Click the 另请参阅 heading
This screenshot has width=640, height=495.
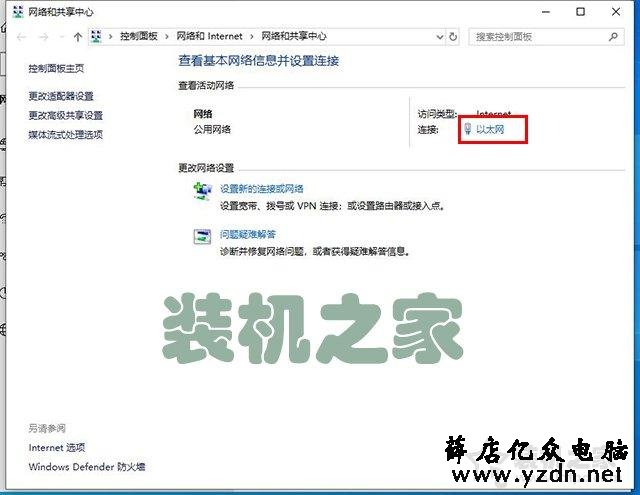pyautogui.click(x=47, y=428)
